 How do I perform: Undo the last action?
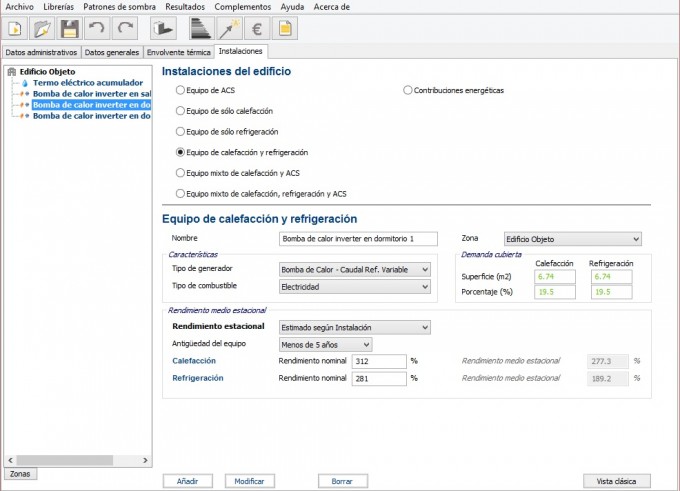pyautogui.click(x=97, y=29)
